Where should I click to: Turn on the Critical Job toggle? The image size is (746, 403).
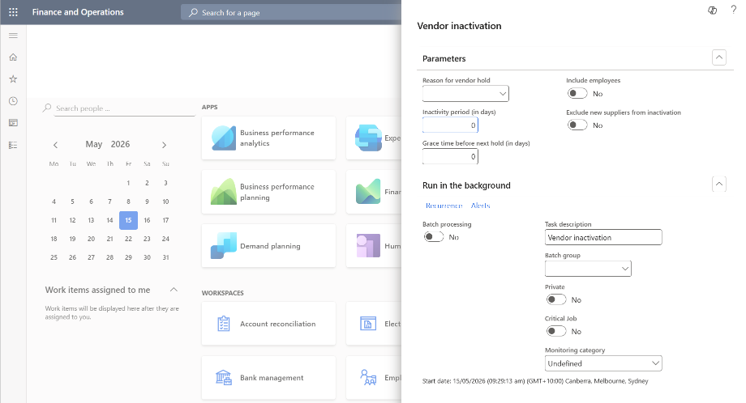pos(556,331)
